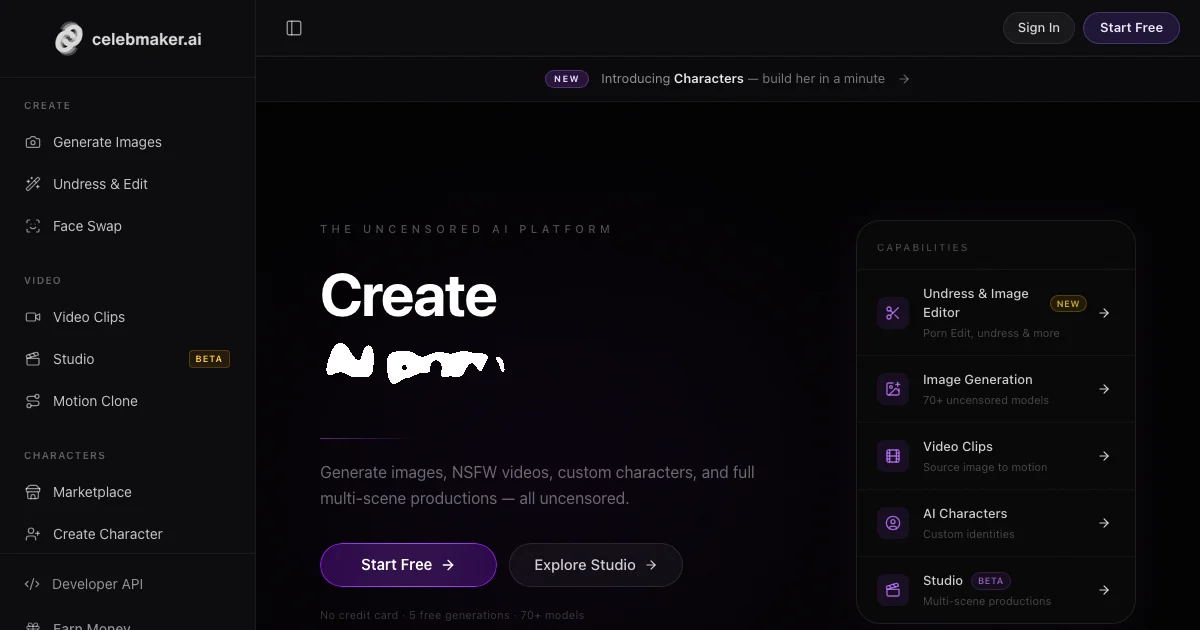
Task: Click the paragraph starting Generate images, NSFW videos
Action: coord(537,485)
